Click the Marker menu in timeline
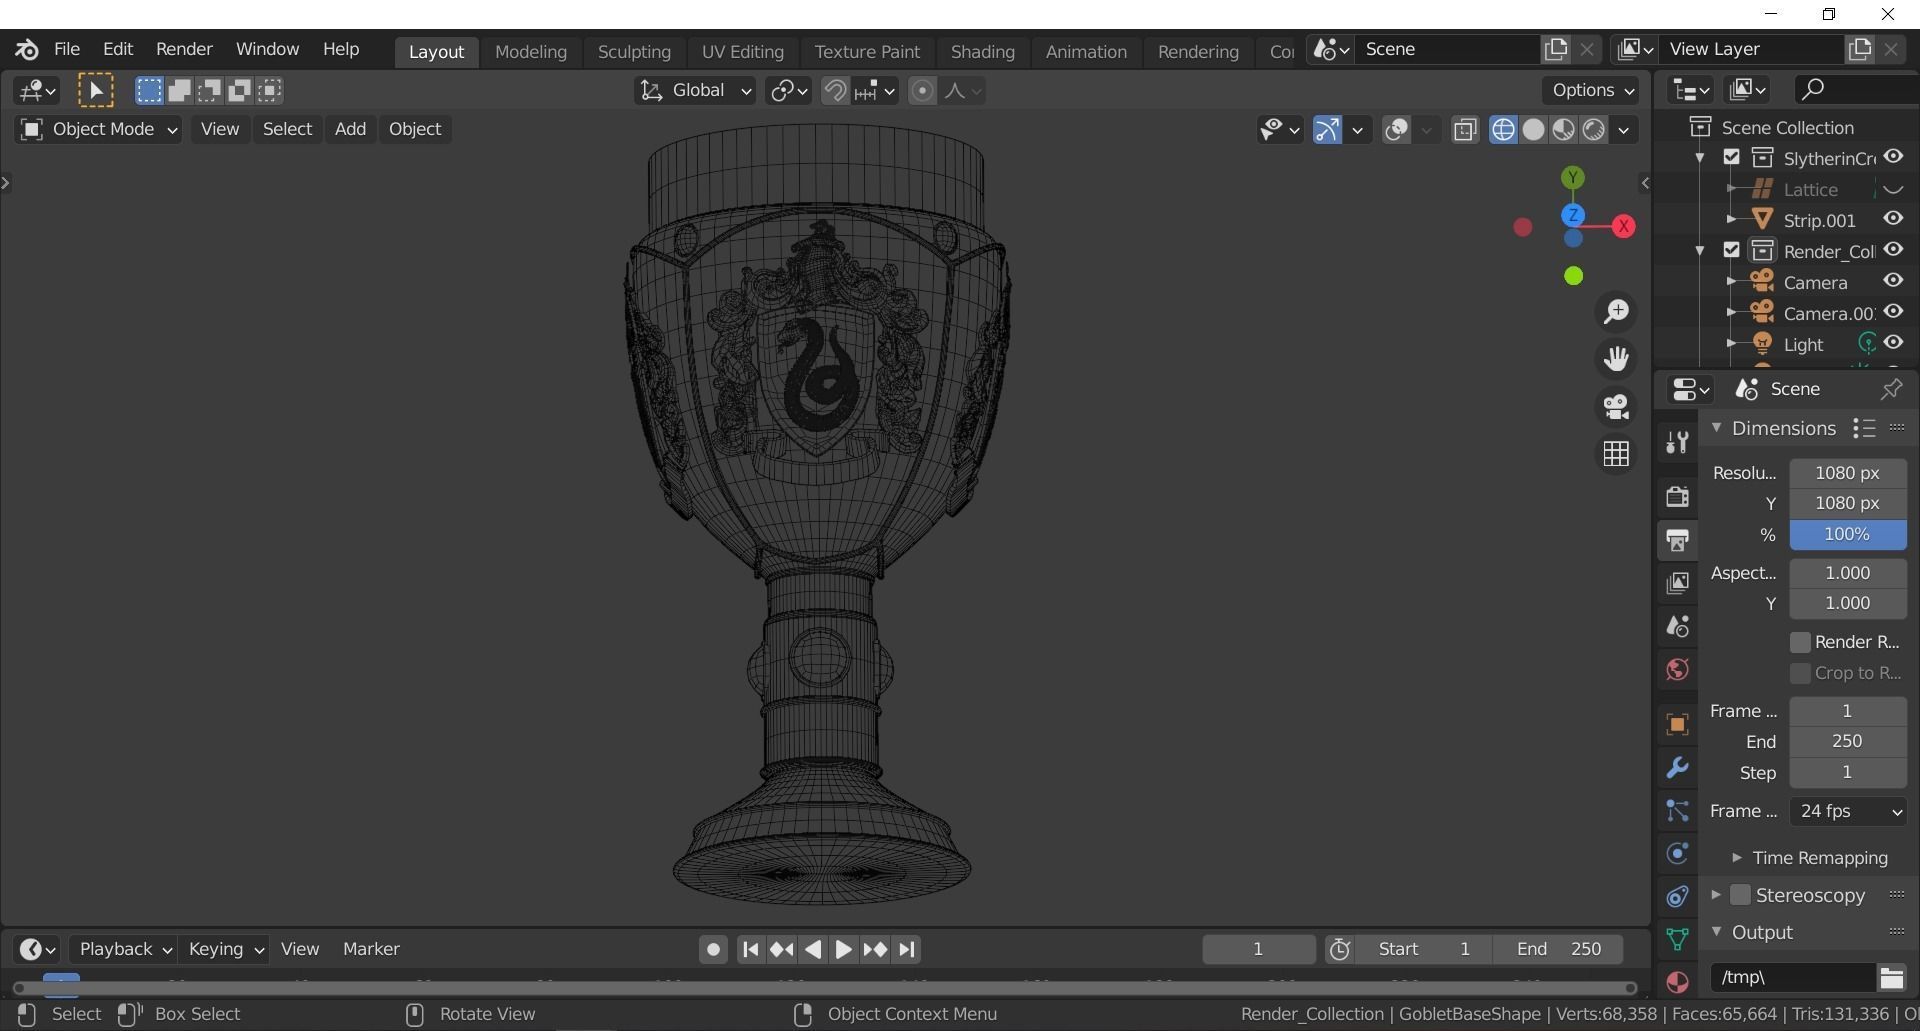Viewport: 1920px width, 1031px height. (371, 949)
